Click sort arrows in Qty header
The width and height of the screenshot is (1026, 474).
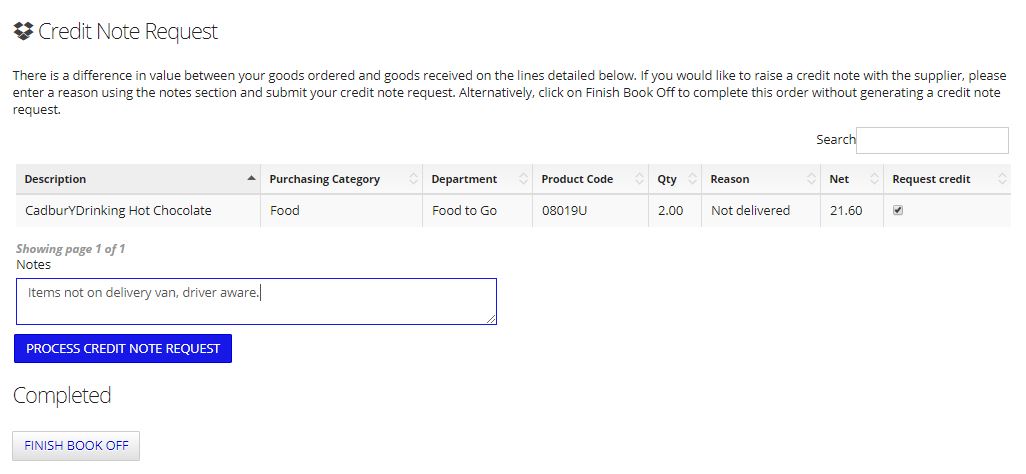click(x=692, y=179)
